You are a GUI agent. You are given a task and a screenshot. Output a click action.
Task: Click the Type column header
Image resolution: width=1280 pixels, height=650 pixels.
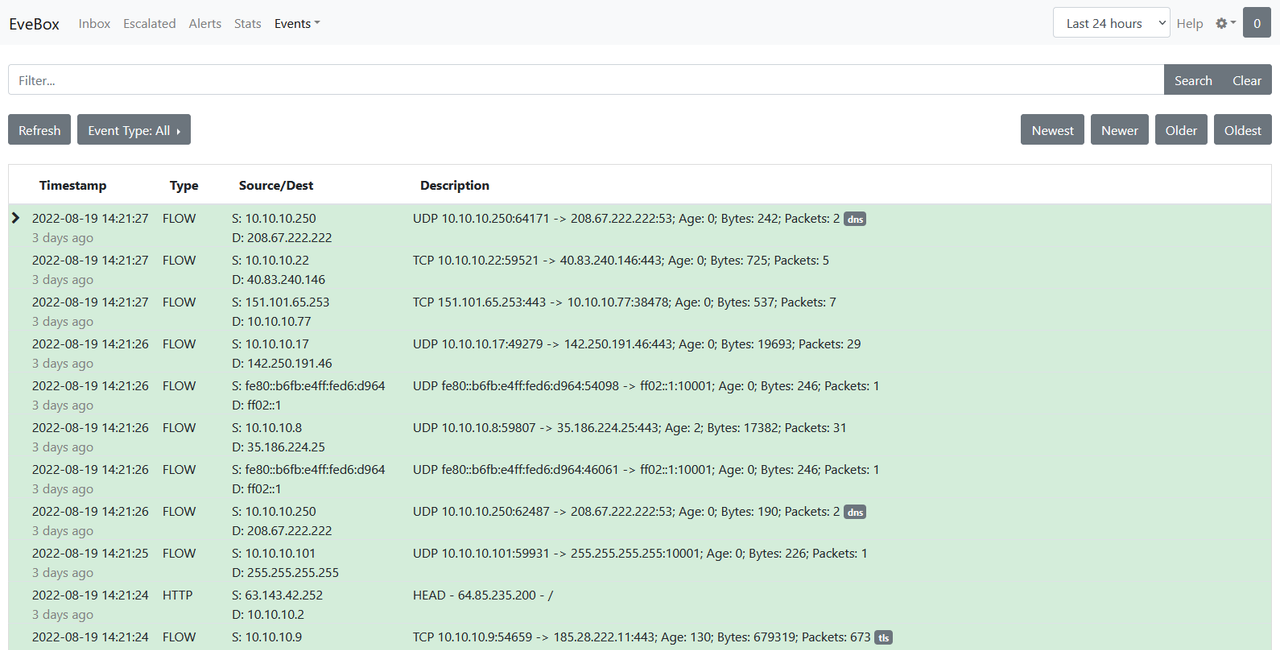(x=184, y=185)
